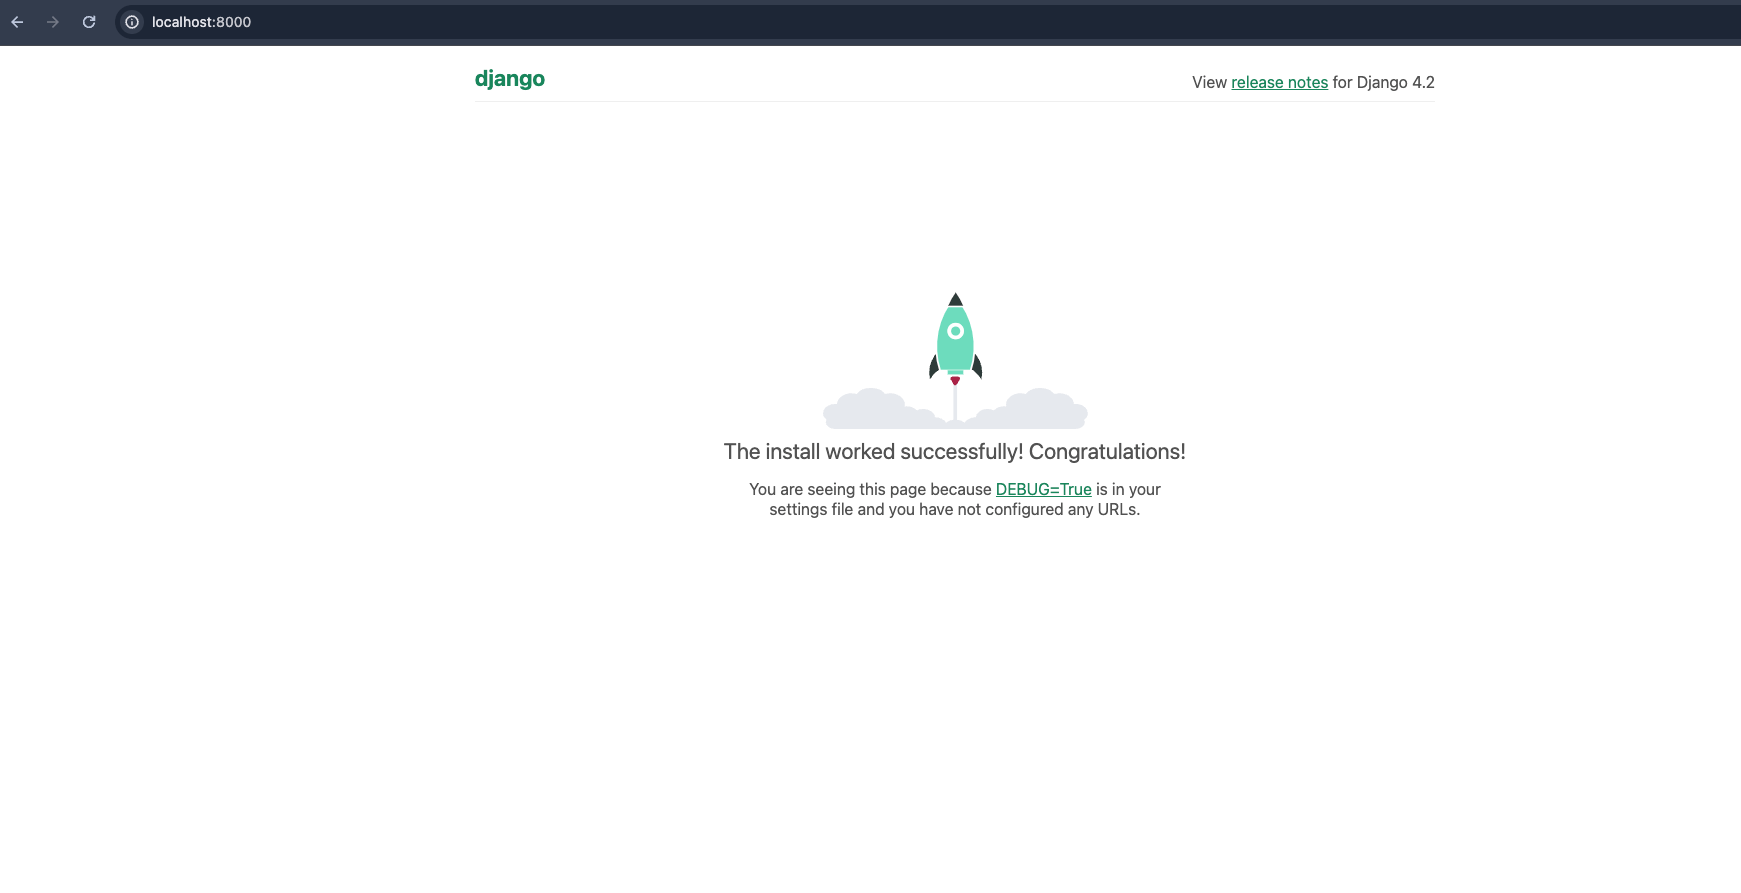Viewport: 1741px width, 893px height.
Task: Open the release notes link
Action: point(1279,83)
